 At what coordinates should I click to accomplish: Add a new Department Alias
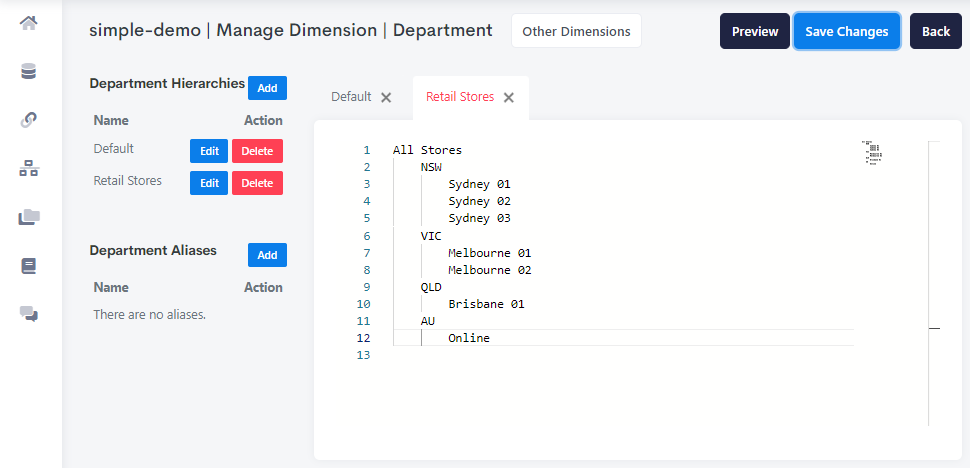267,255
